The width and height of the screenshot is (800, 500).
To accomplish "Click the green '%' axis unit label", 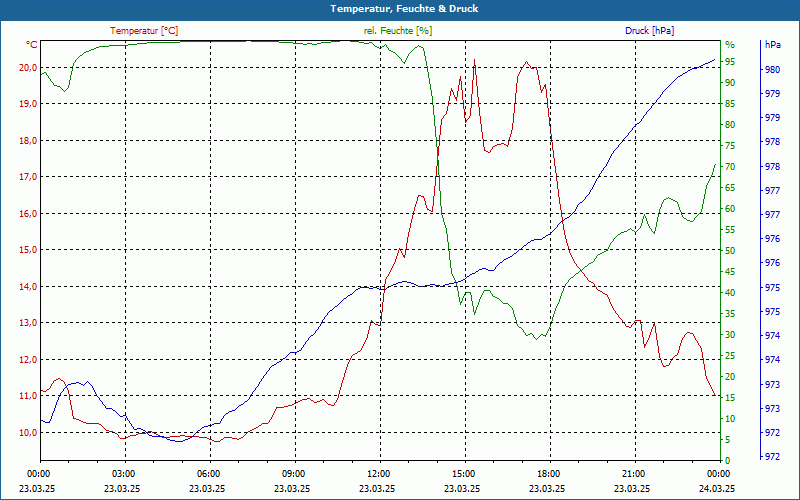I will coord(730,45).
